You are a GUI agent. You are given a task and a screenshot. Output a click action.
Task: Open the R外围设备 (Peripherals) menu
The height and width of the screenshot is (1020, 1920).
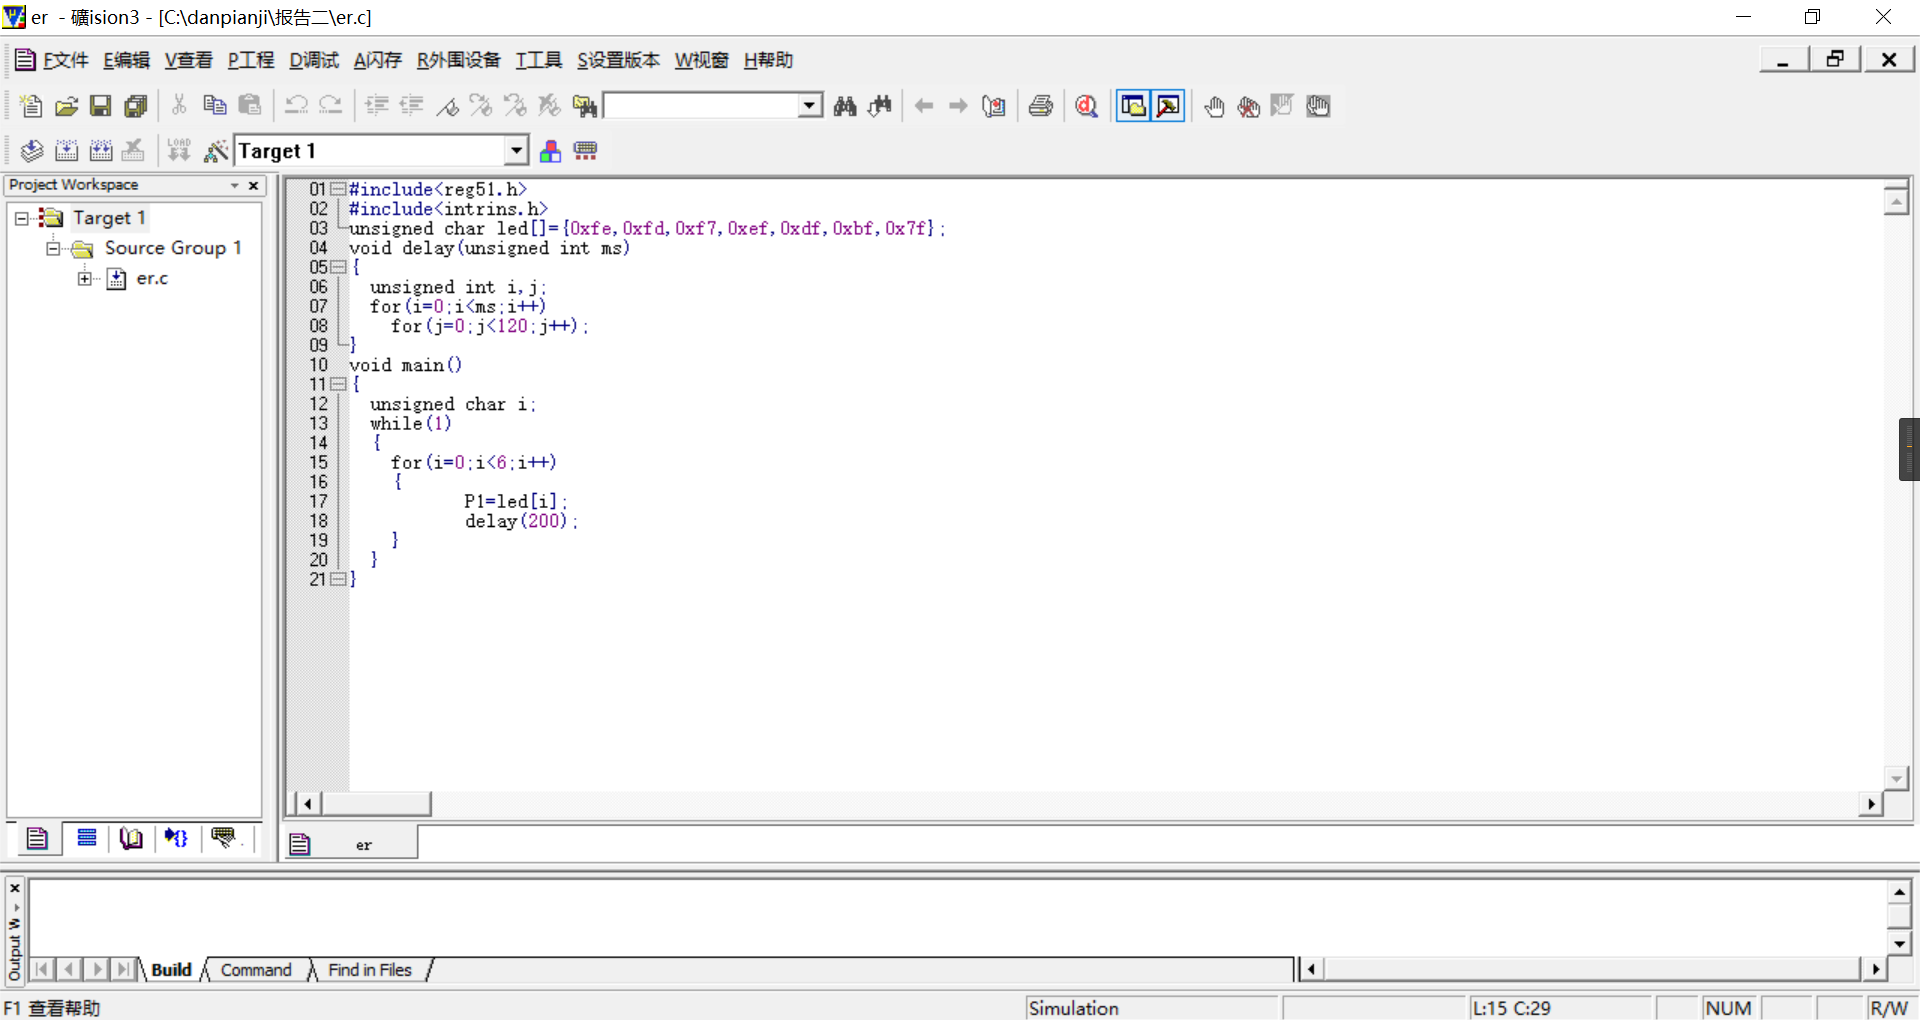tap(459, 60)
